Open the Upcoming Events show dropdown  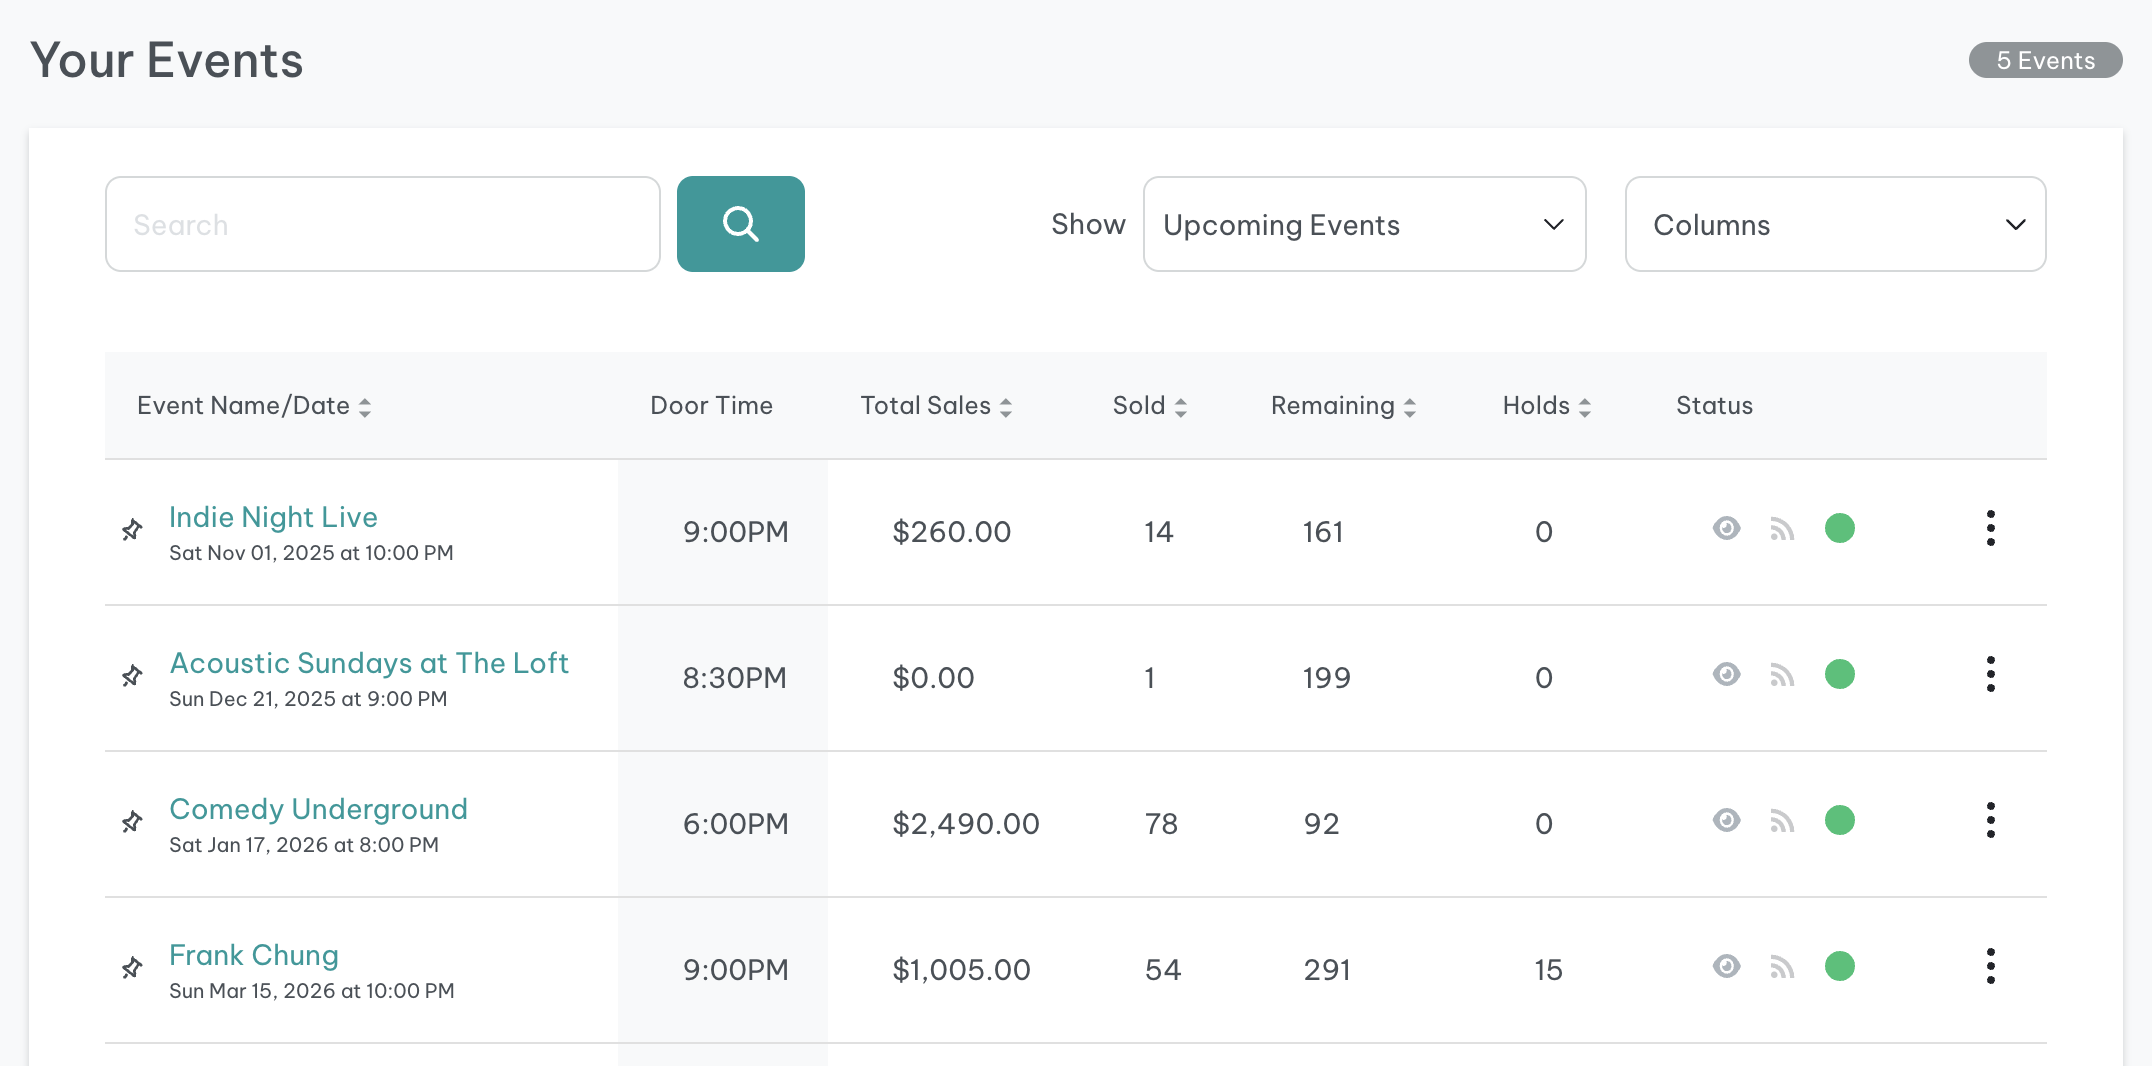1364,224
